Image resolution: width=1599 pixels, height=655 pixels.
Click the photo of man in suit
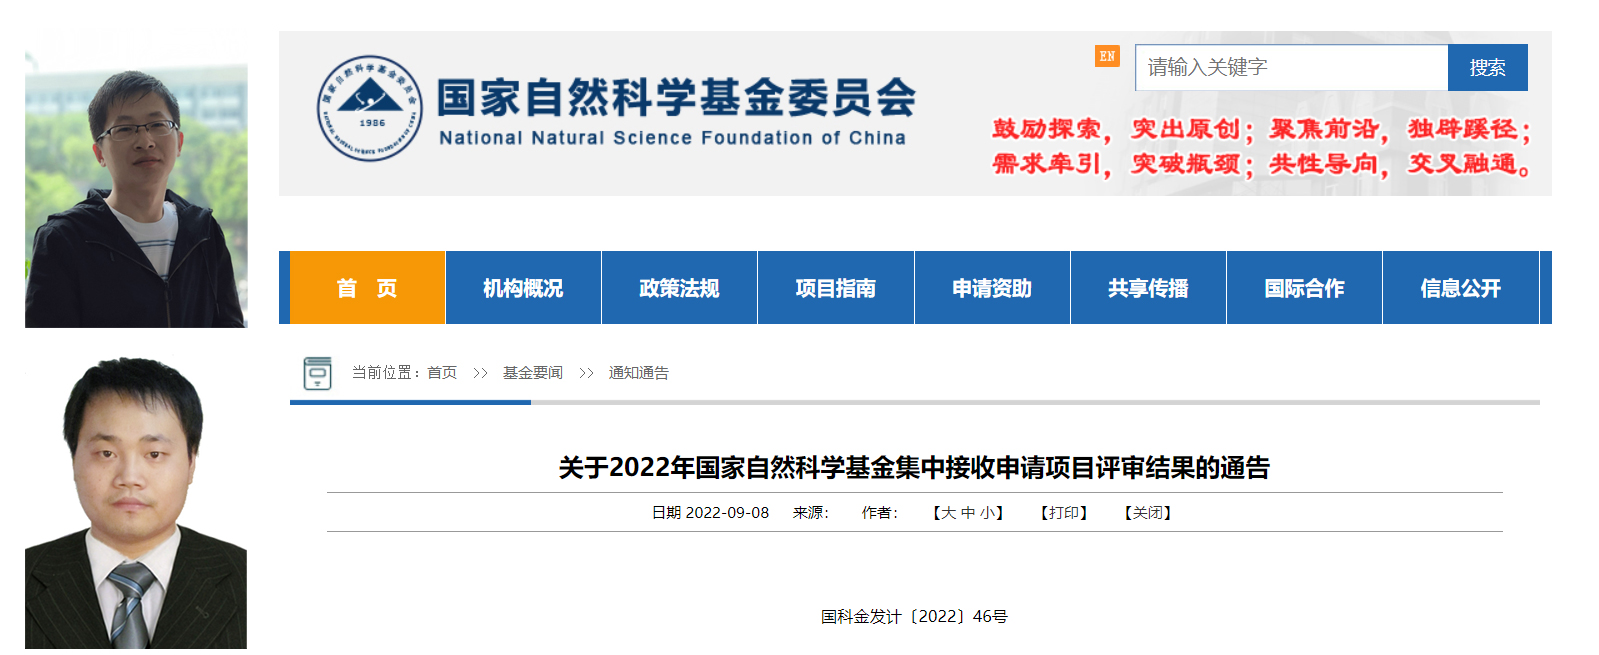click(136, 503)
